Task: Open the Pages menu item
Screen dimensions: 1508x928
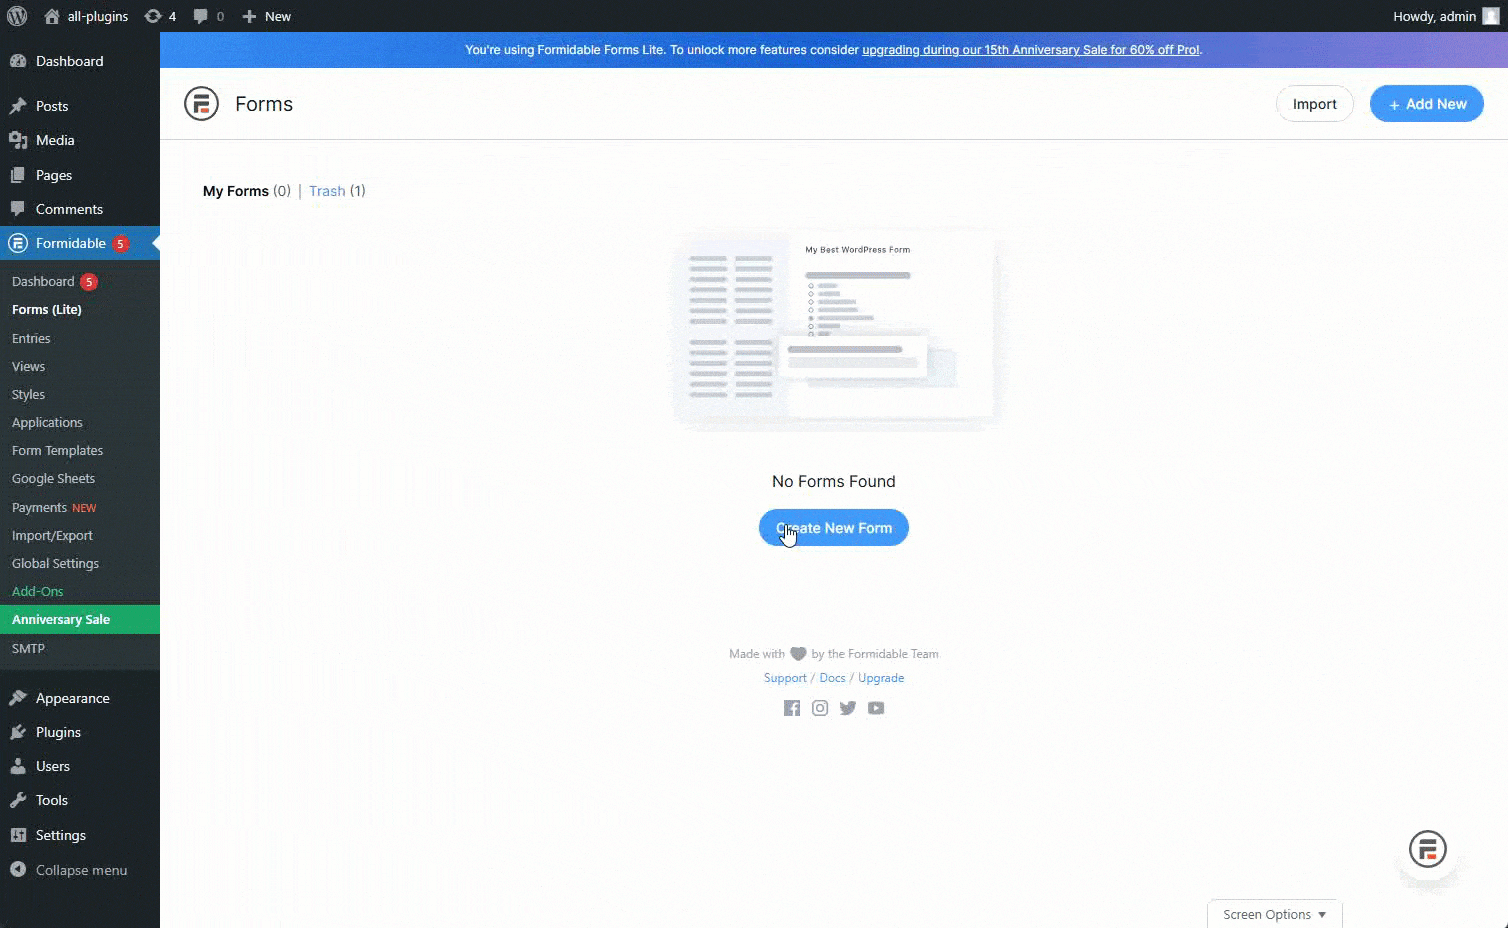Action: [80, 175]
